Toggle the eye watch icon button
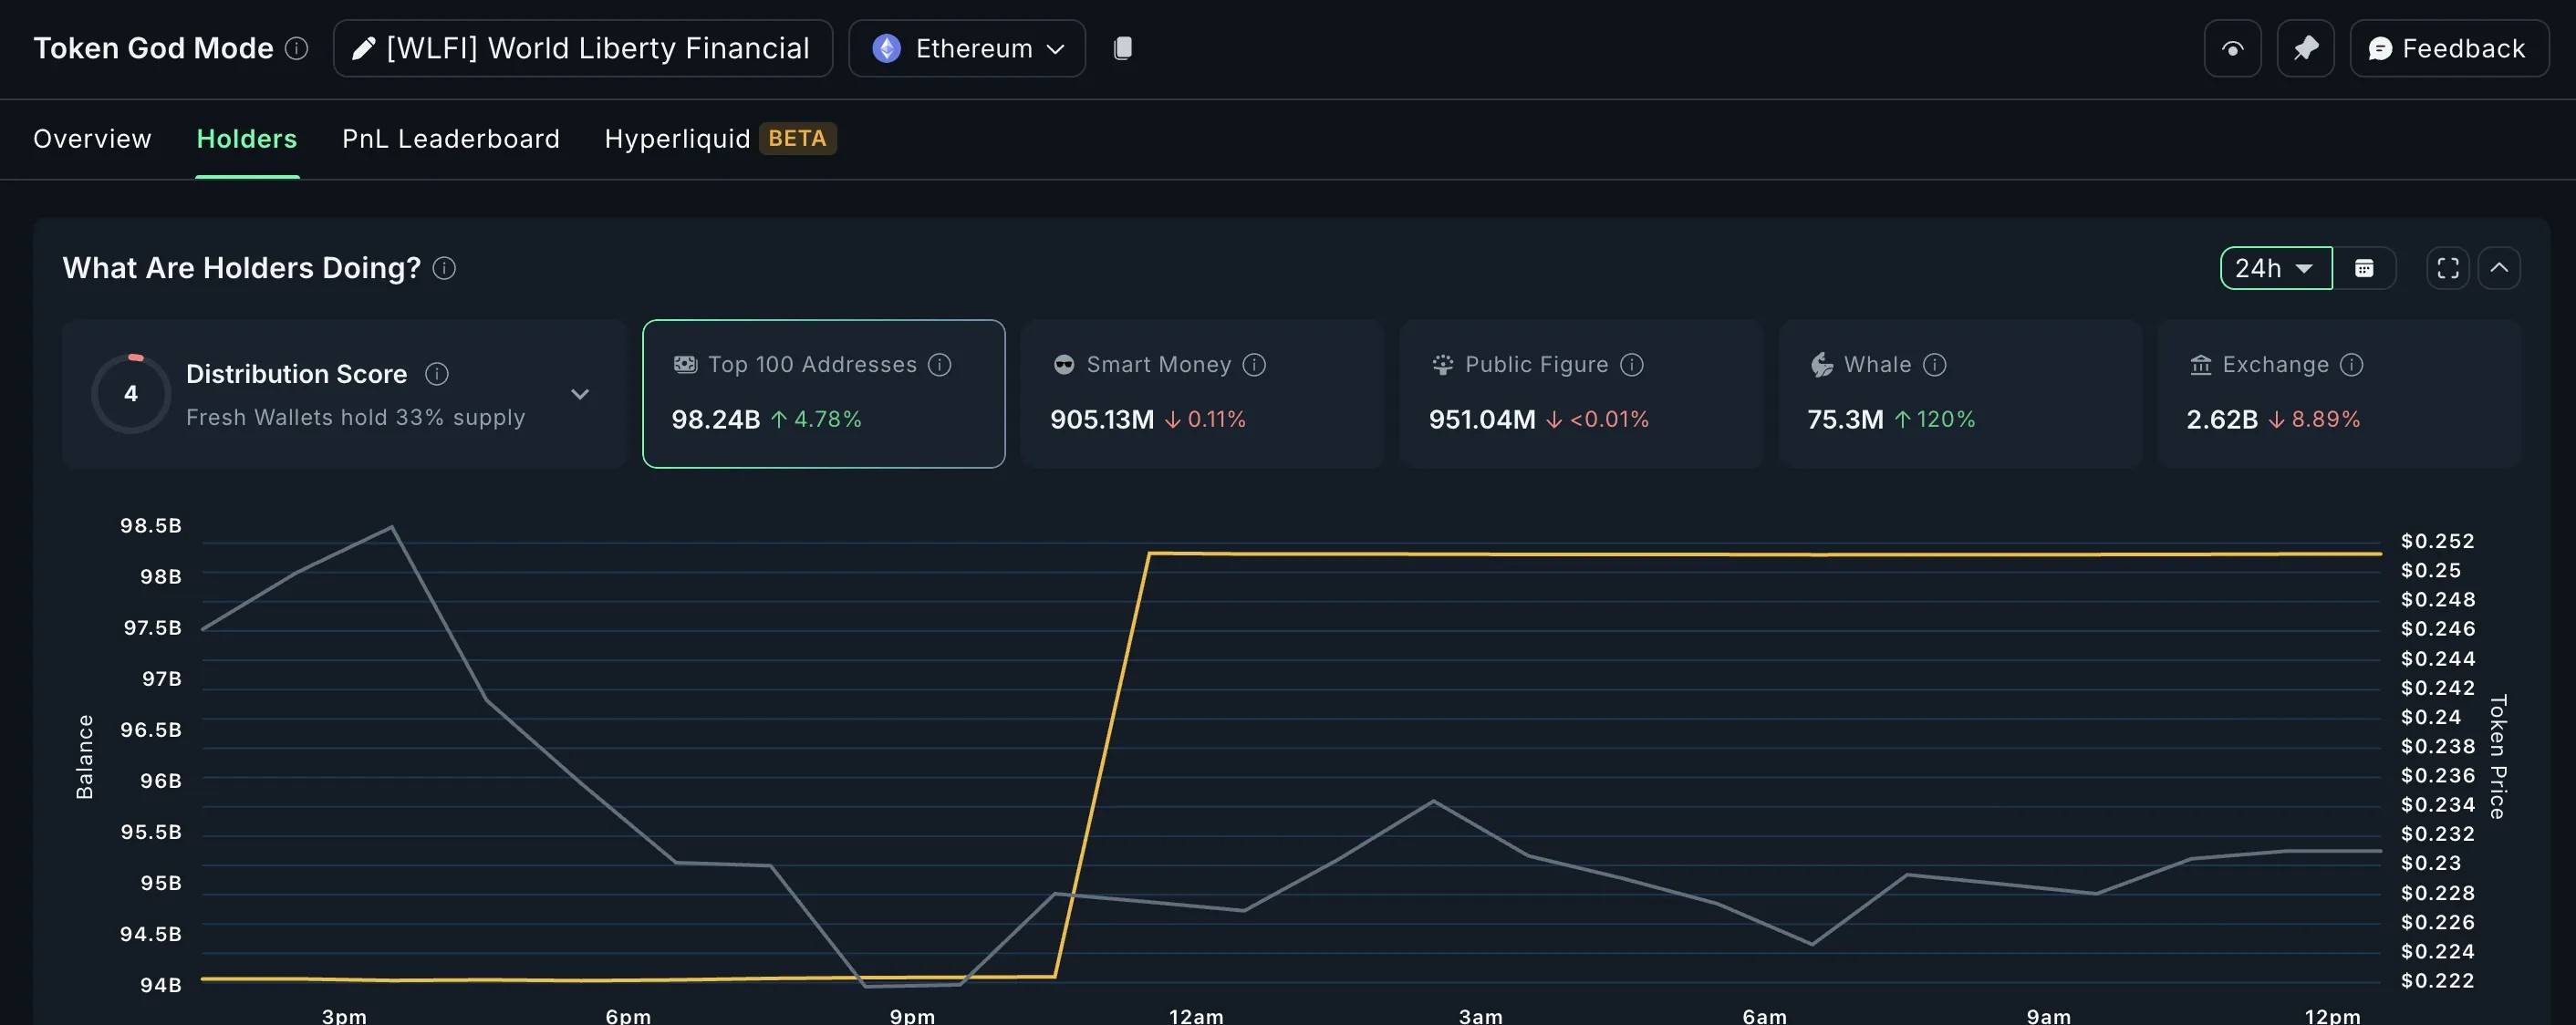 (x=2232, y=48)
